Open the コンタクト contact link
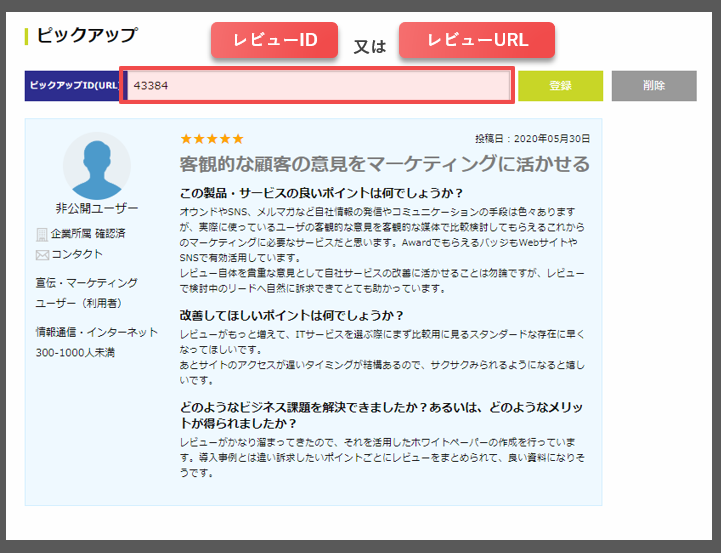The image size is (721, 553). point(77,254)
